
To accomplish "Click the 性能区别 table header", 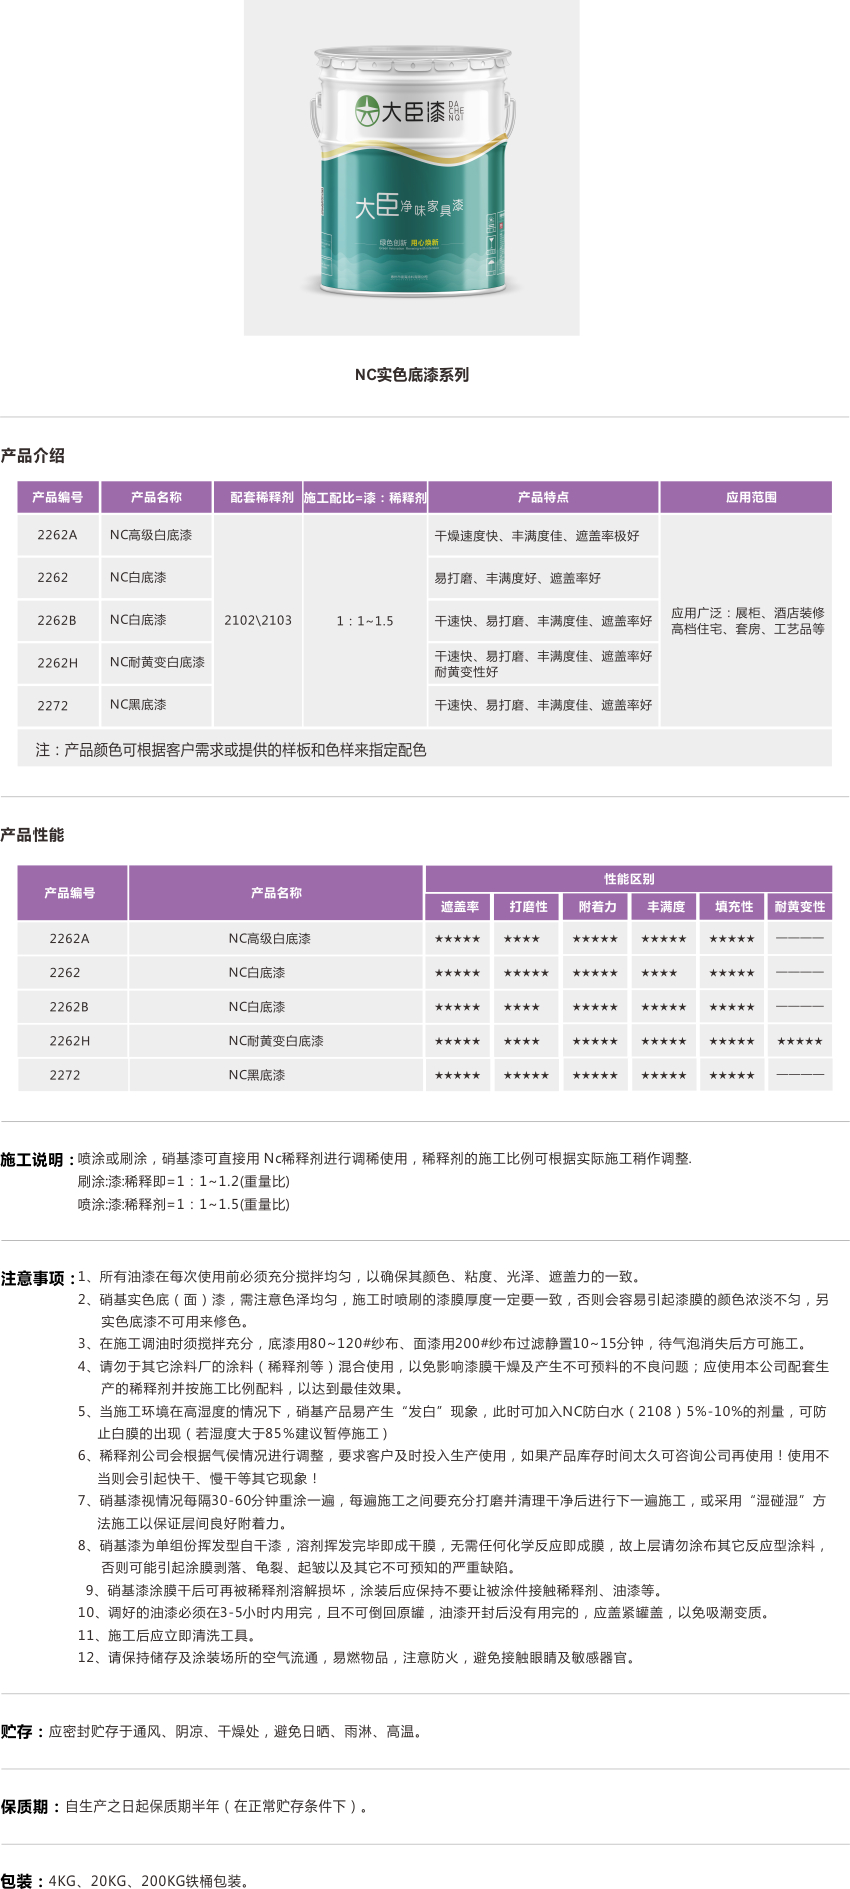I will coord(629,879).
